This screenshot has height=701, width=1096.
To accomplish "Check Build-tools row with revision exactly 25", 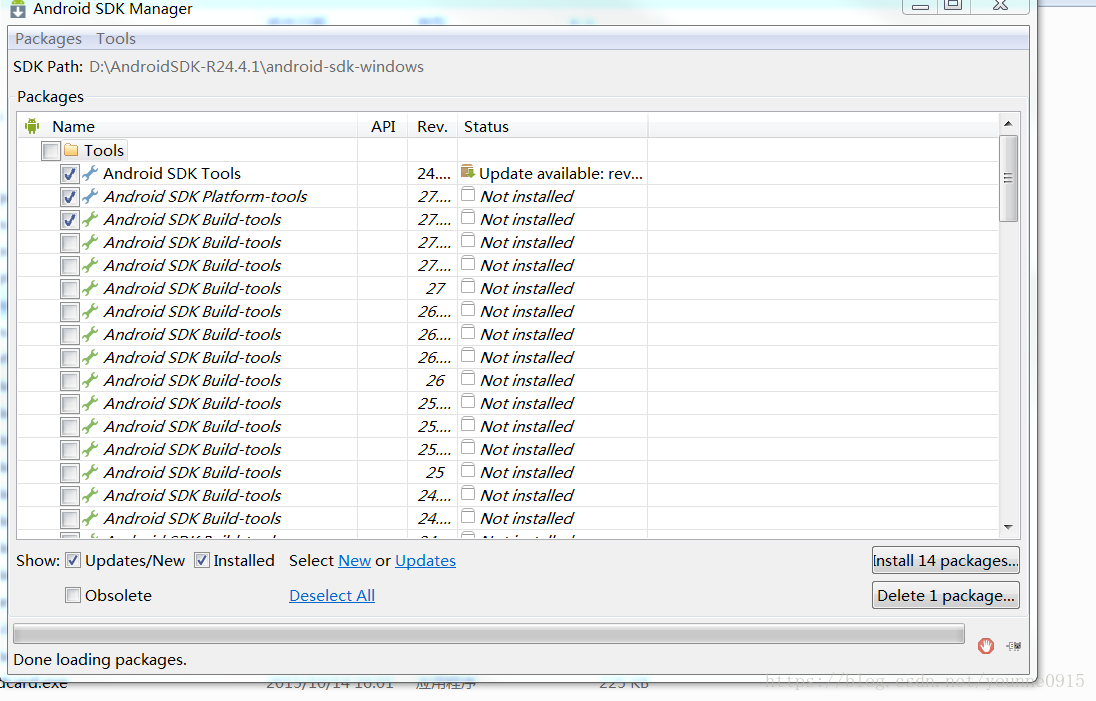I will point(69,473).
